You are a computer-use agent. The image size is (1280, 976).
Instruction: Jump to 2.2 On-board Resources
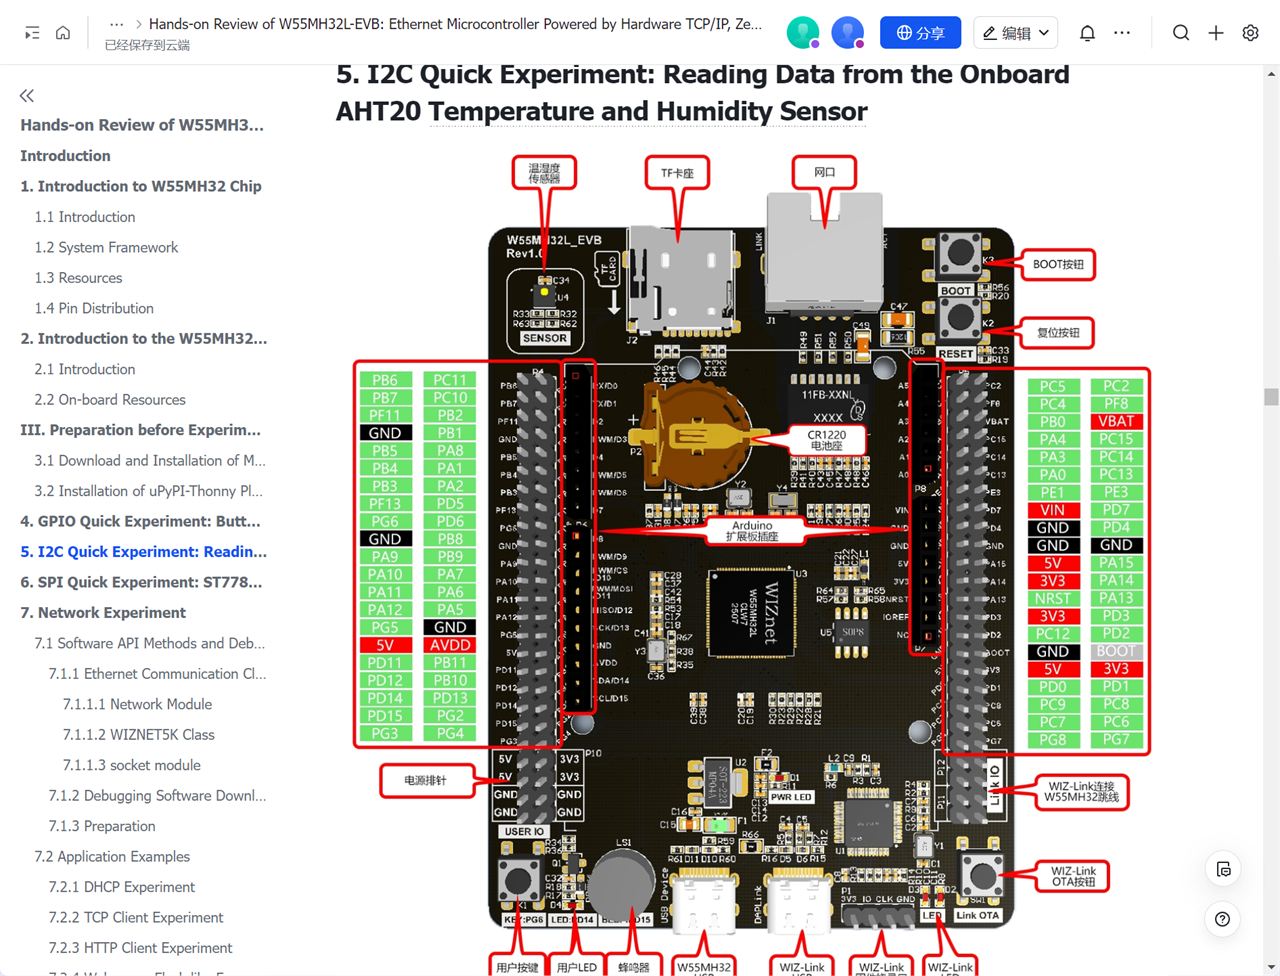tap(110, 399)
